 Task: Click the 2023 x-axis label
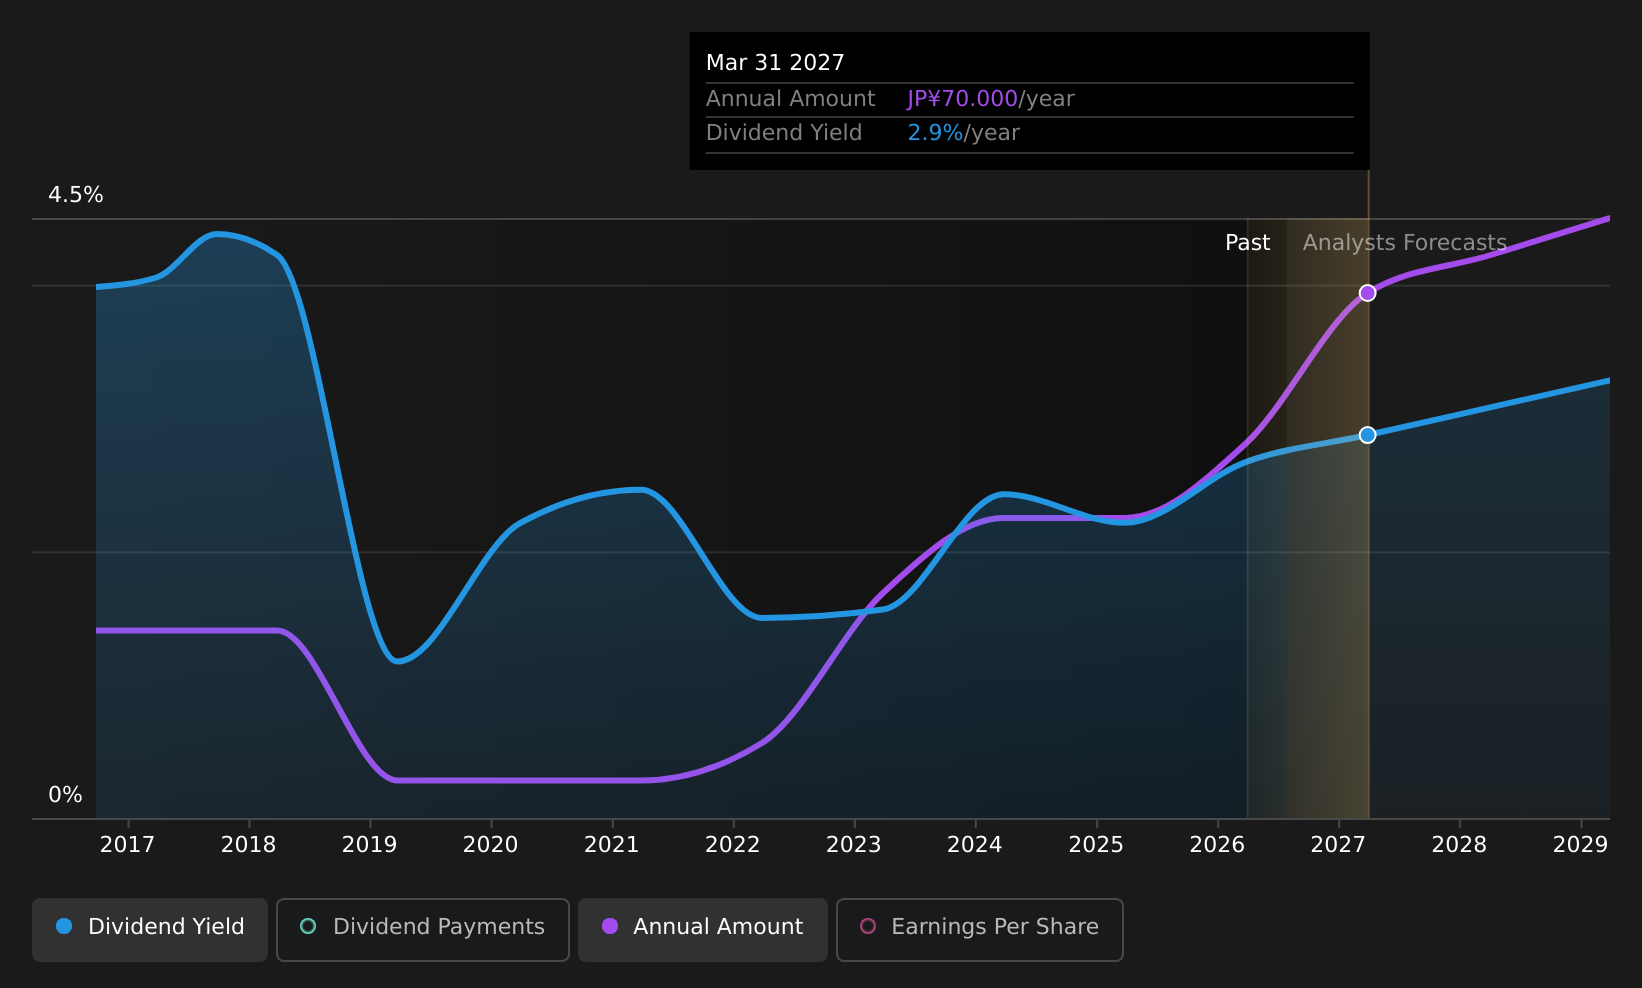(x=853, y=845)
